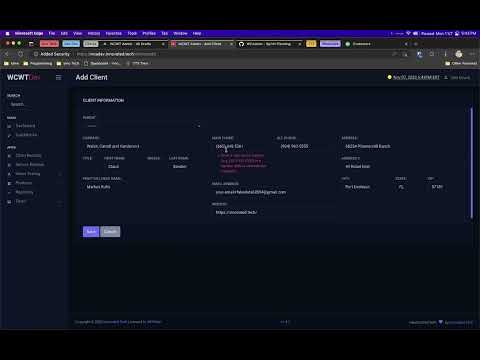Open the Dashboard sidebar item
This screenshot has width=480, height=360.
(25, 126)
